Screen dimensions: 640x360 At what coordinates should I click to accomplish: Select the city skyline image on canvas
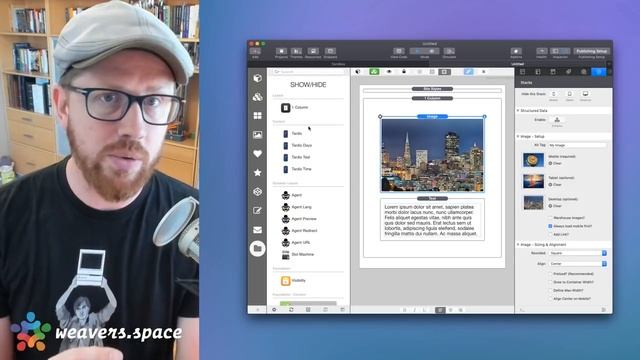coord(432,155)
